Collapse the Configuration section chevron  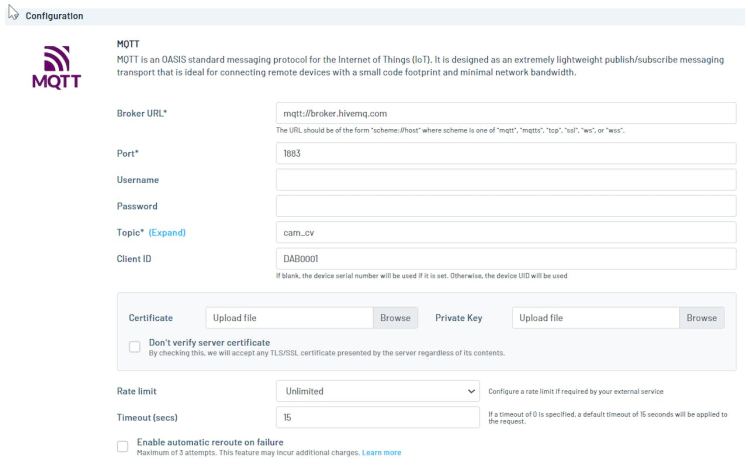[13, 15]
